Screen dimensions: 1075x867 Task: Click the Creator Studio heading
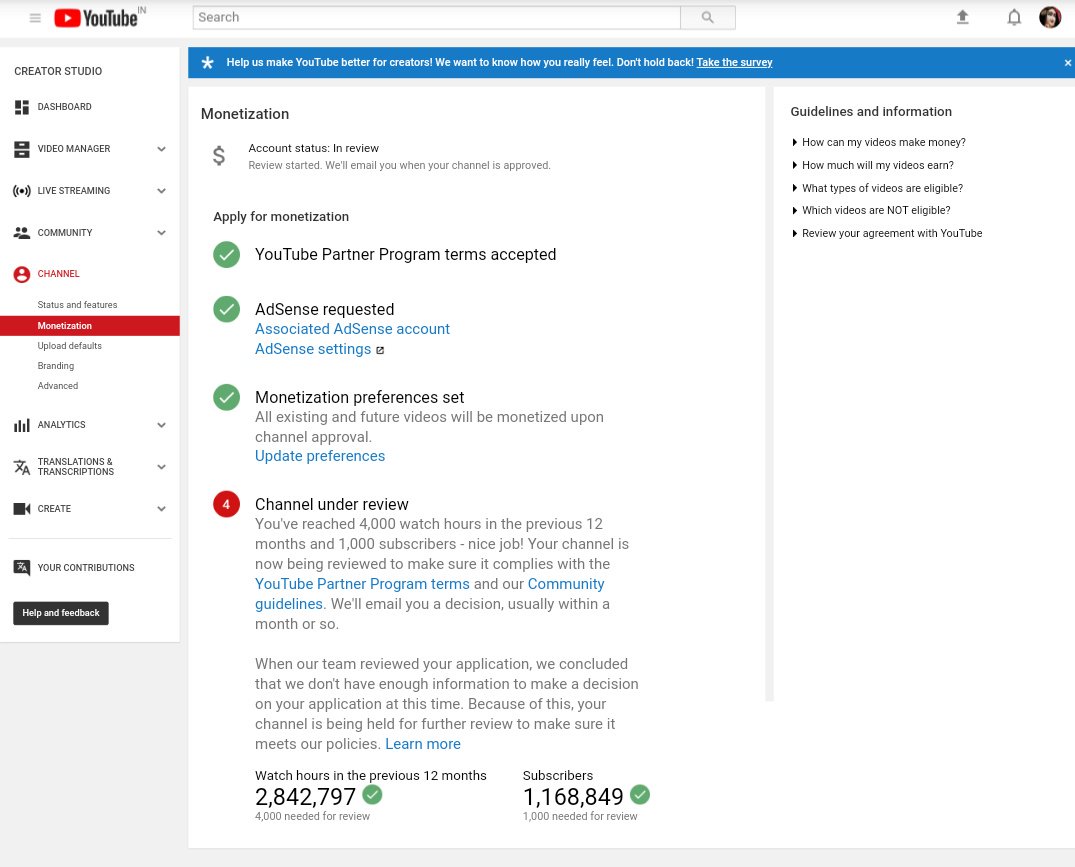58,71
